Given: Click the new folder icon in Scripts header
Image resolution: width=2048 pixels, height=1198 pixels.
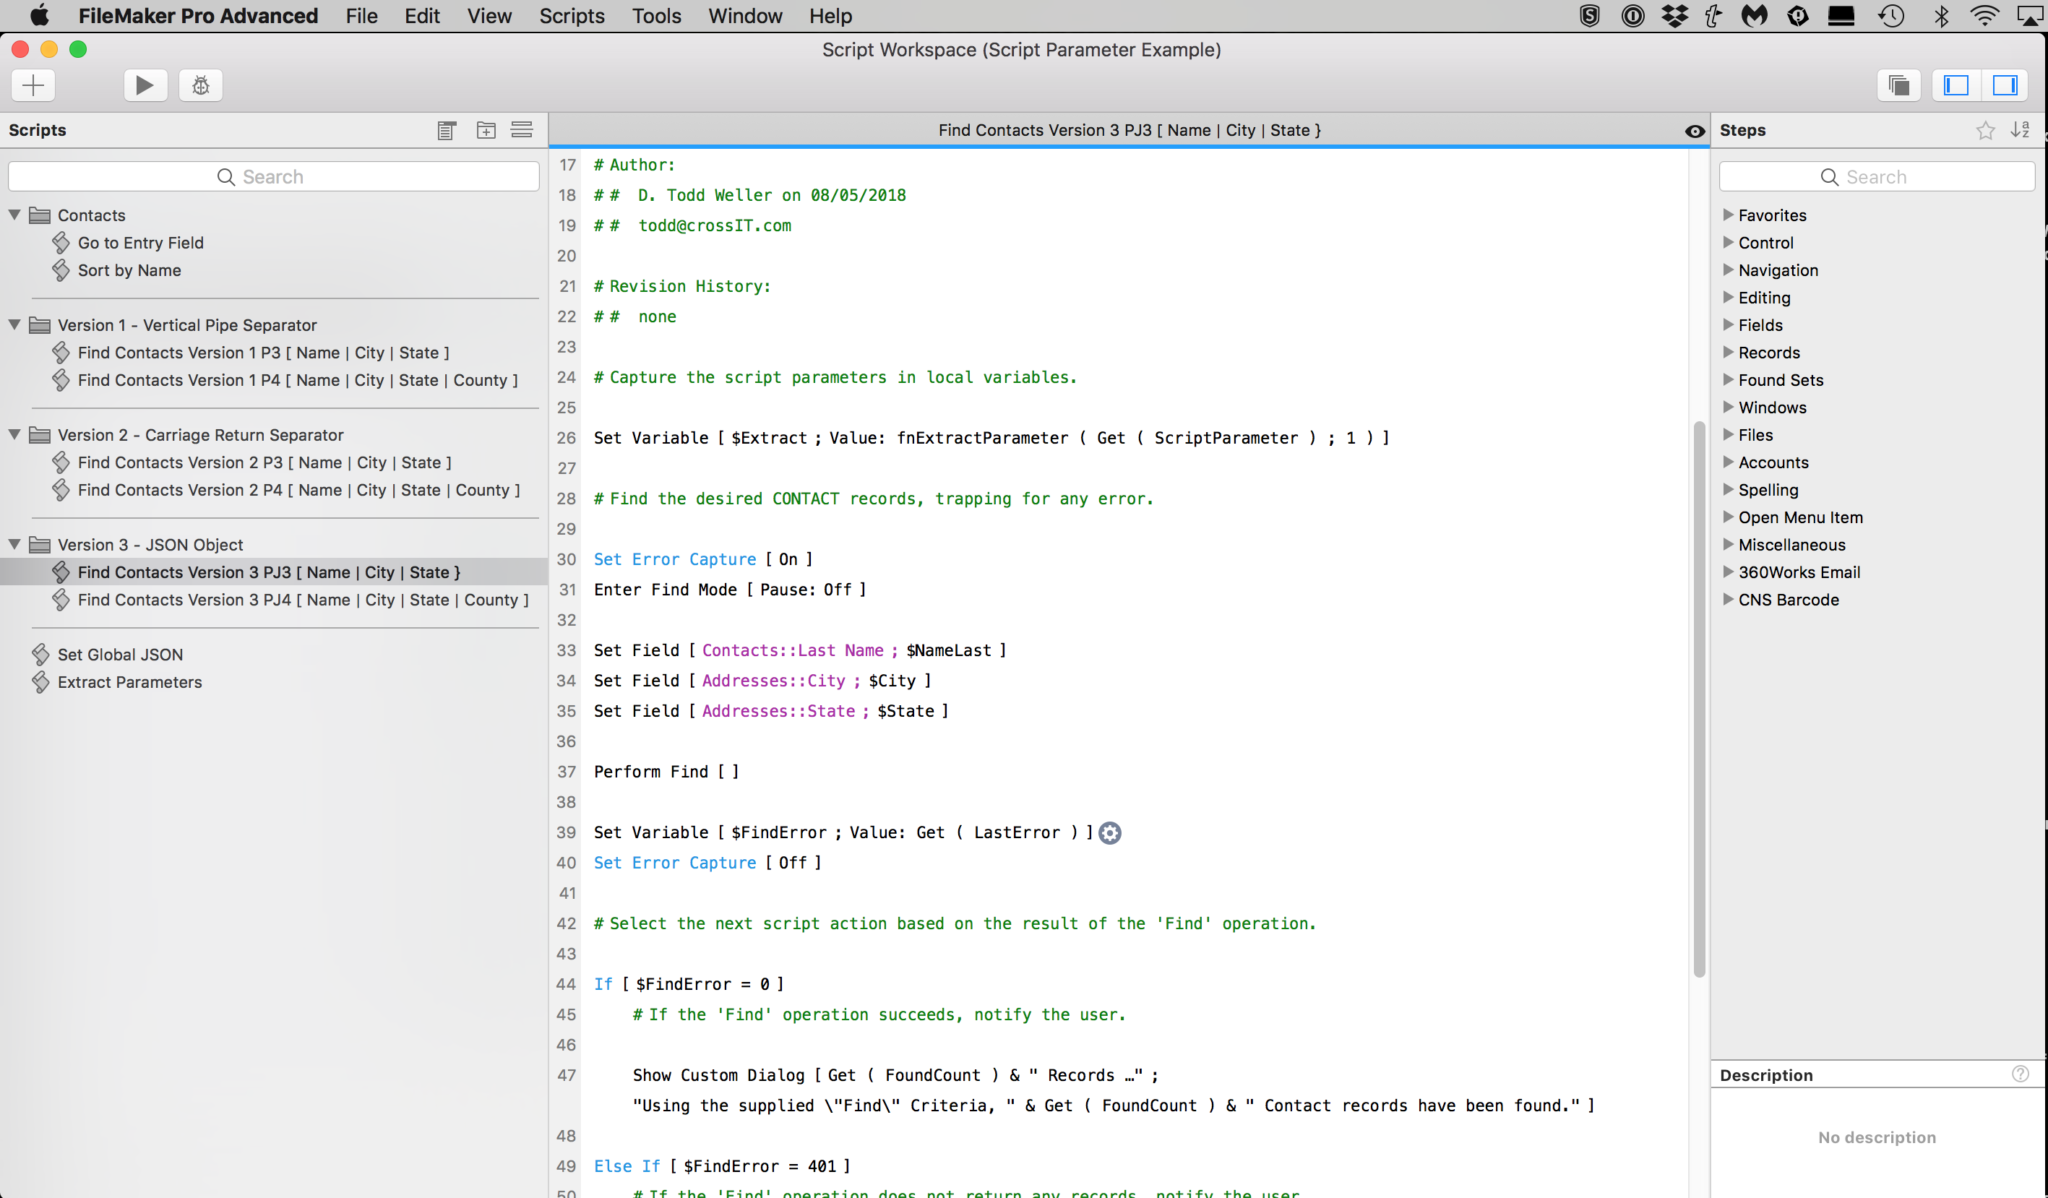Looking at the screenshot, I should 486,130.
